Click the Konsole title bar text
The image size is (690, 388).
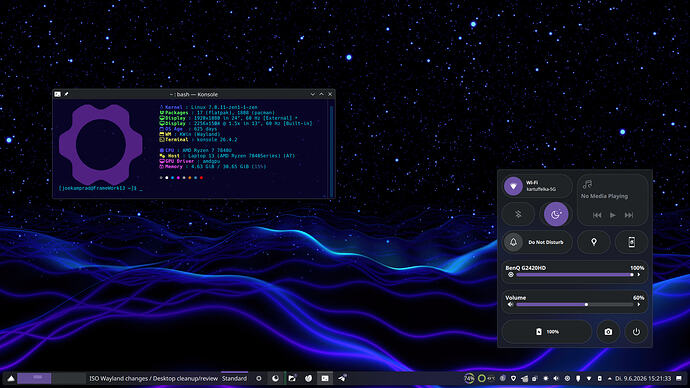click(x=194, y=94)
